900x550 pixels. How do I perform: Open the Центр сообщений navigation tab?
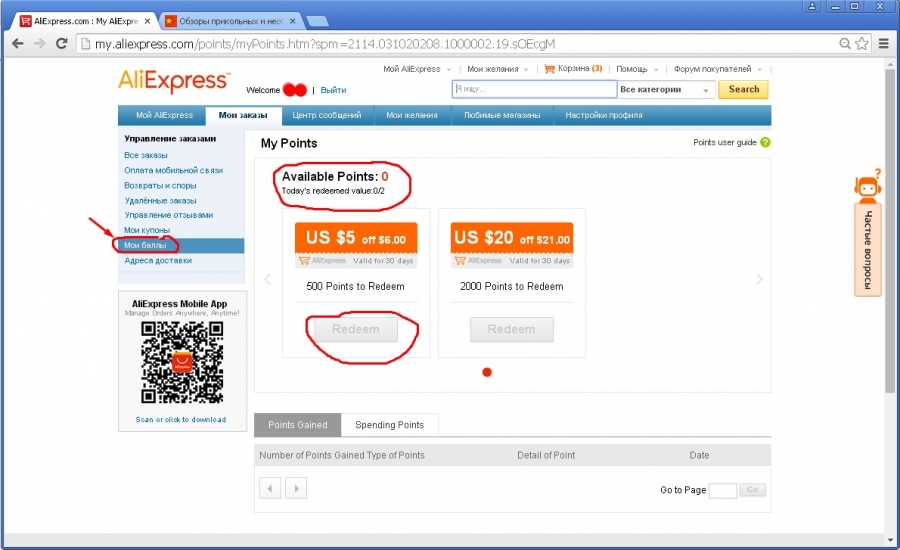326,115
